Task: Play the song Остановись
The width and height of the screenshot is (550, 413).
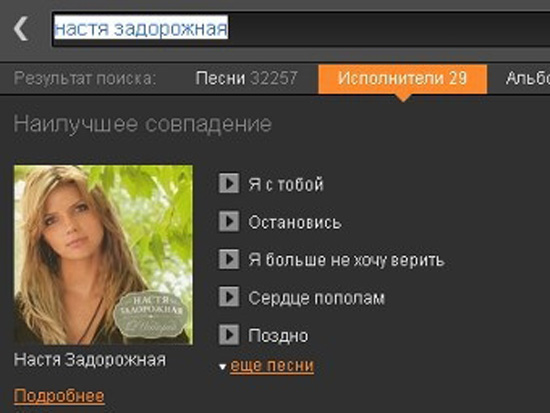Action: click(229, 221)
